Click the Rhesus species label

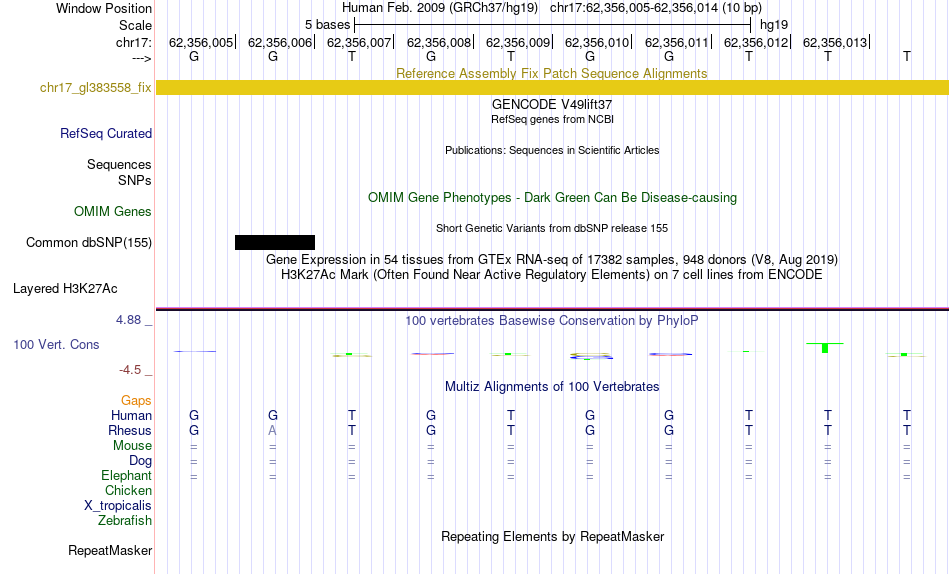(130, 430)
